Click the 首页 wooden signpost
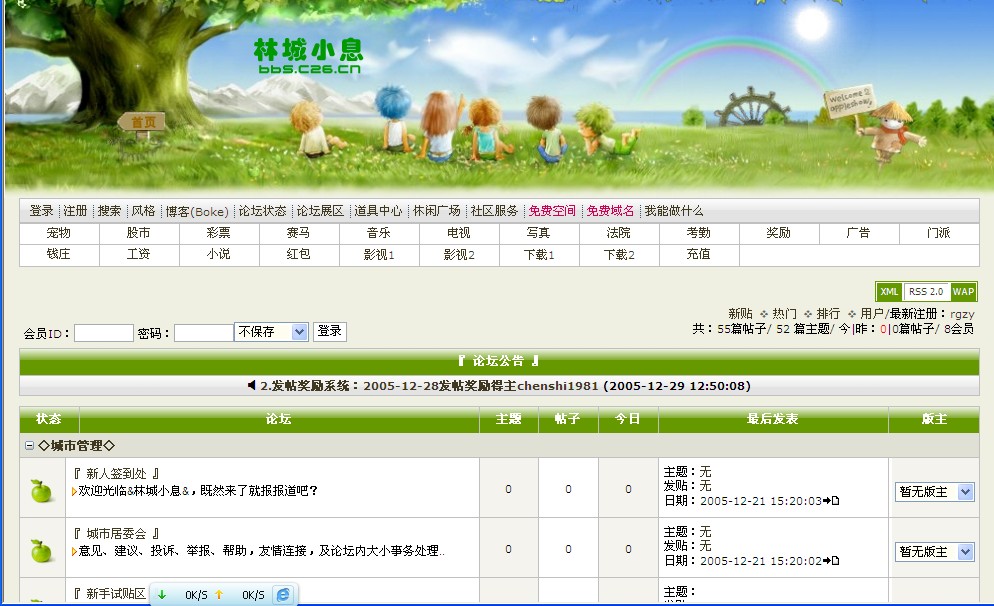Image resolution: width=994 pixels, height=606 pixels. [143, 122]
